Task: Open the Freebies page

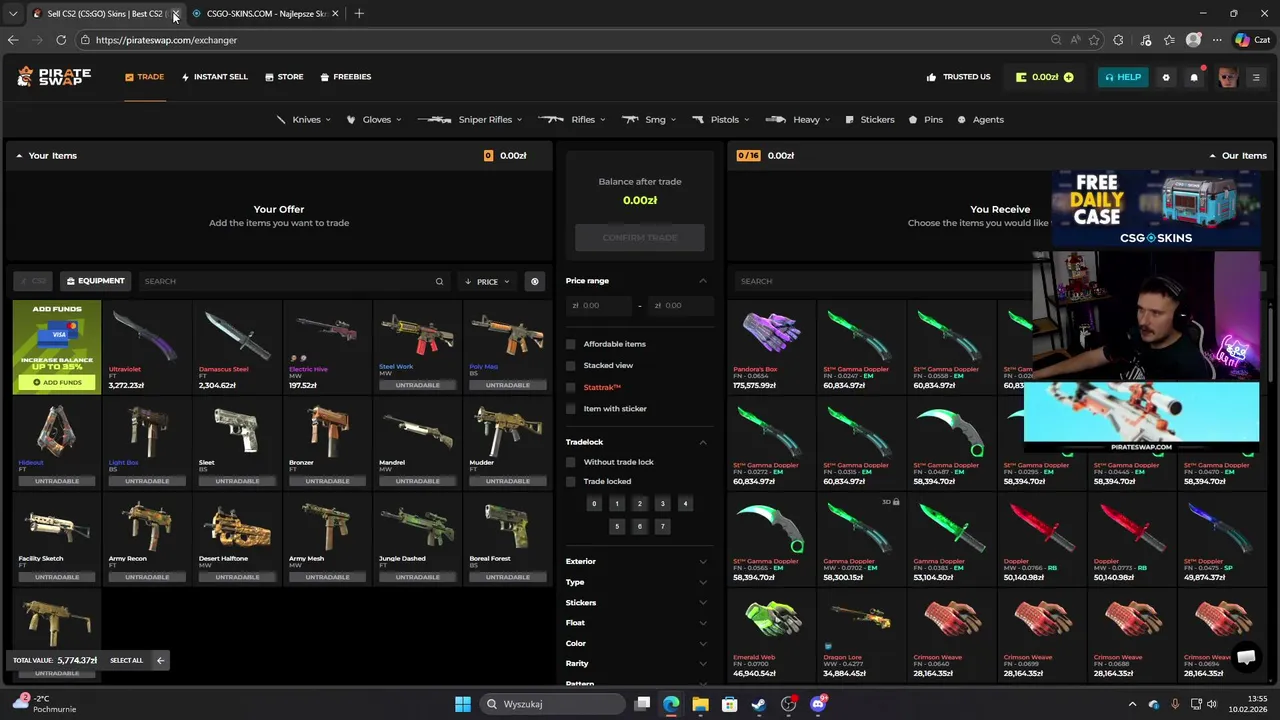Action: pyautogui.click(x=346, y=77)
